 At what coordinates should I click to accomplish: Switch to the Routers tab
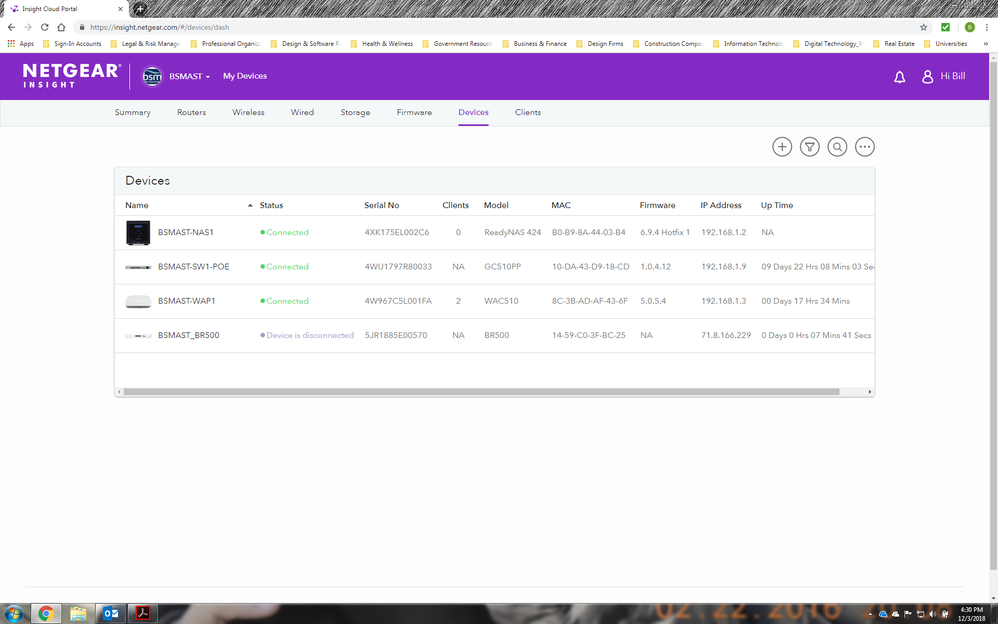(x=192, y=113)
